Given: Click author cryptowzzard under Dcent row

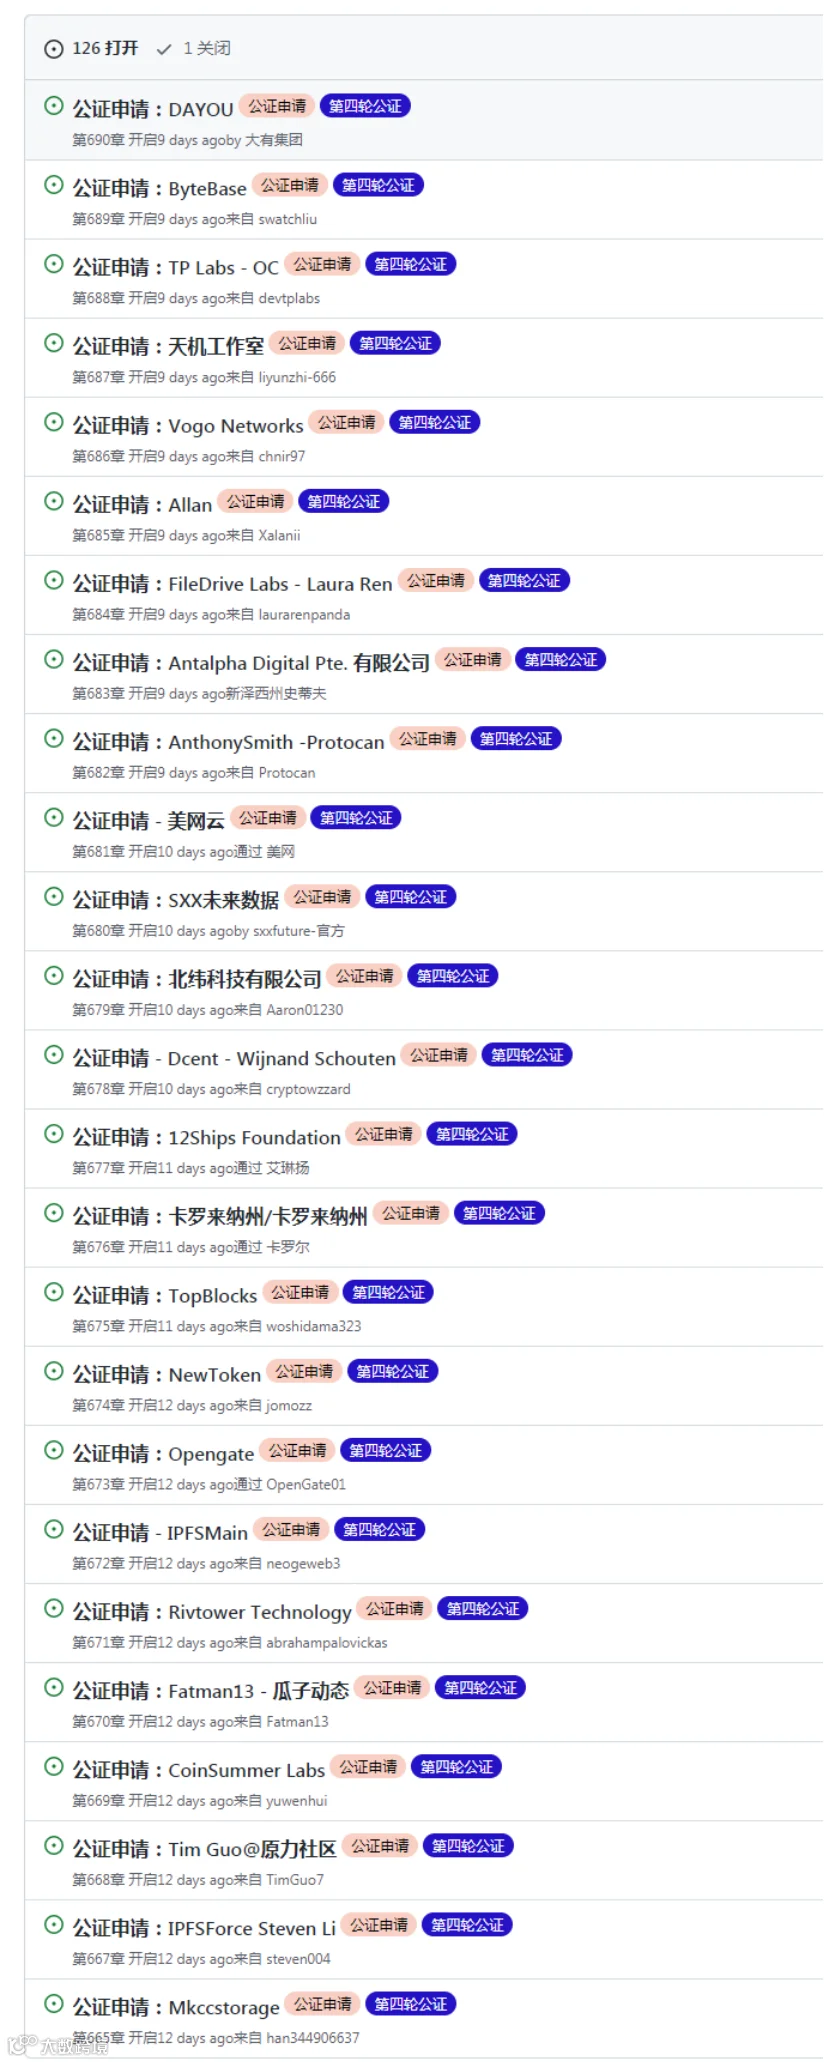Looking at the screenshot, I should pyautogui.click(x=308, y=1089).
